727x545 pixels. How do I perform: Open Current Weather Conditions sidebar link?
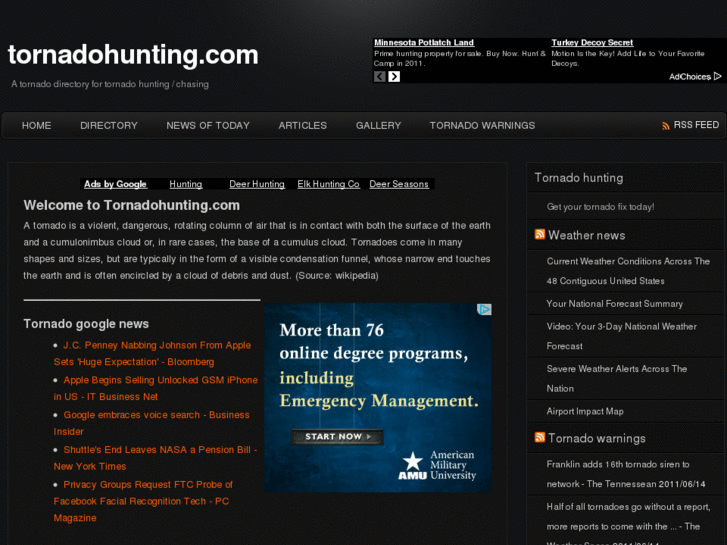628,271
